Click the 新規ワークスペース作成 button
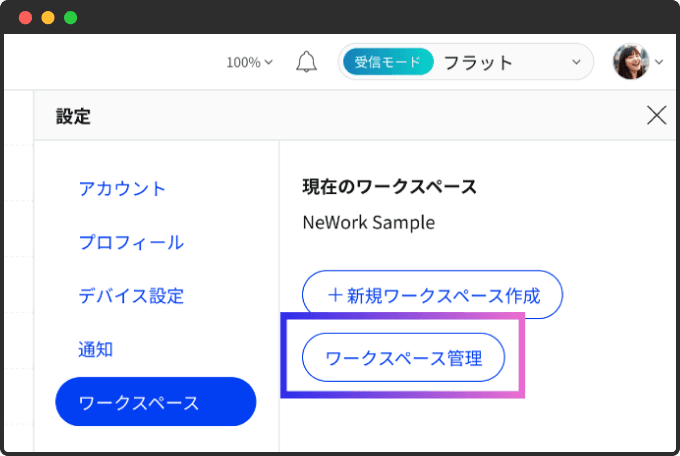 pyautogui.click(x=432, y=295)
